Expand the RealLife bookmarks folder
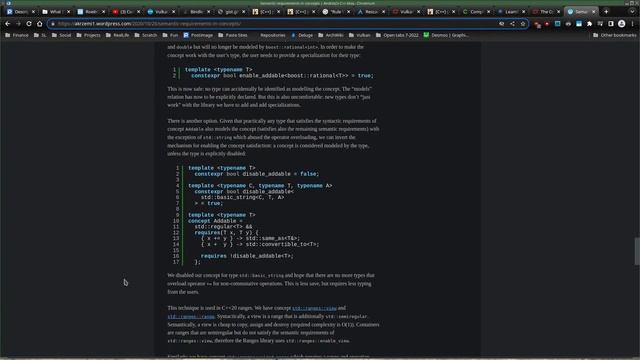The width and height of the screenshot is (640, 360). click(117, 36)
